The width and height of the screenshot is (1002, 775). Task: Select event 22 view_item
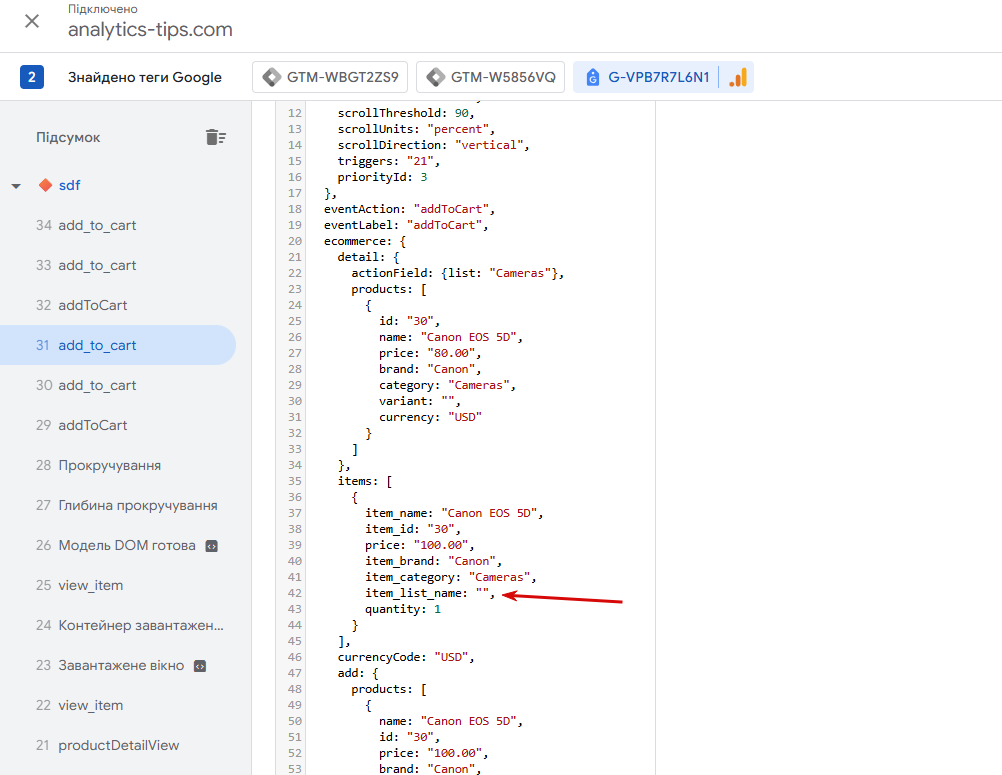(x=118, y=705)
